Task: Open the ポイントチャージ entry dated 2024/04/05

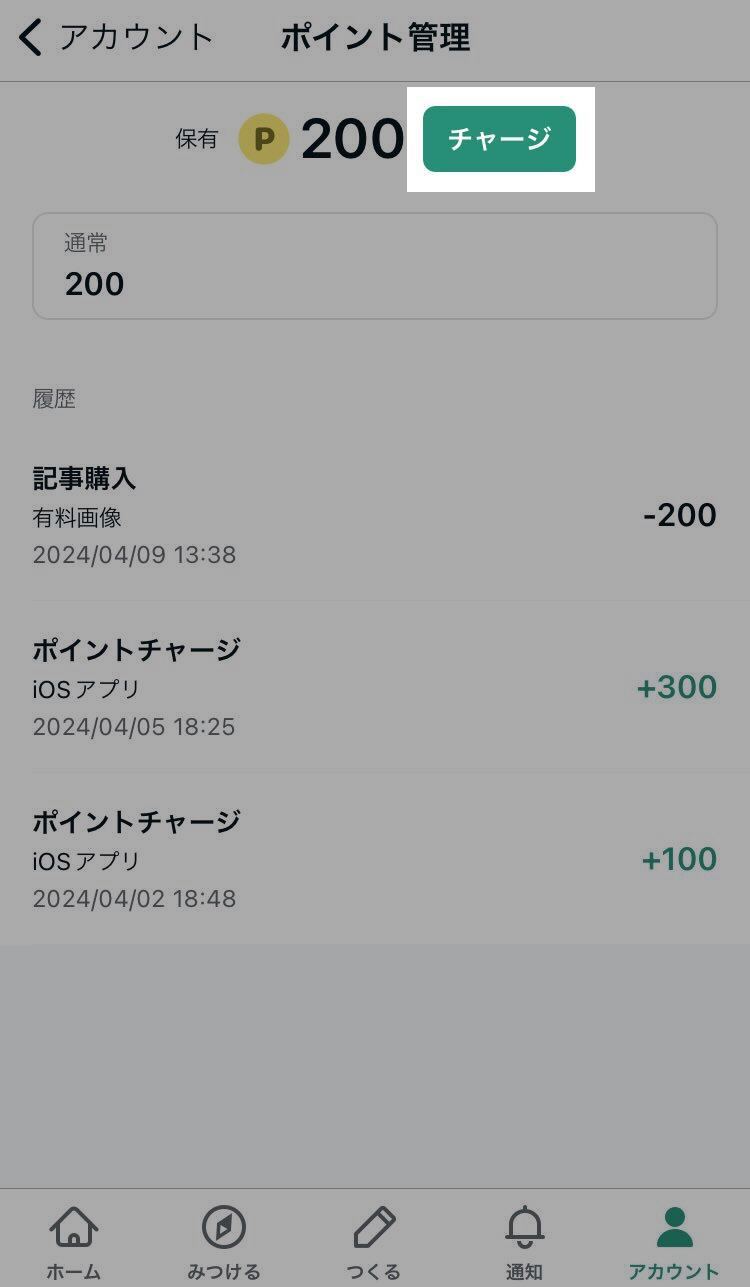Action: pyautogui.click(x=375, y=687)
